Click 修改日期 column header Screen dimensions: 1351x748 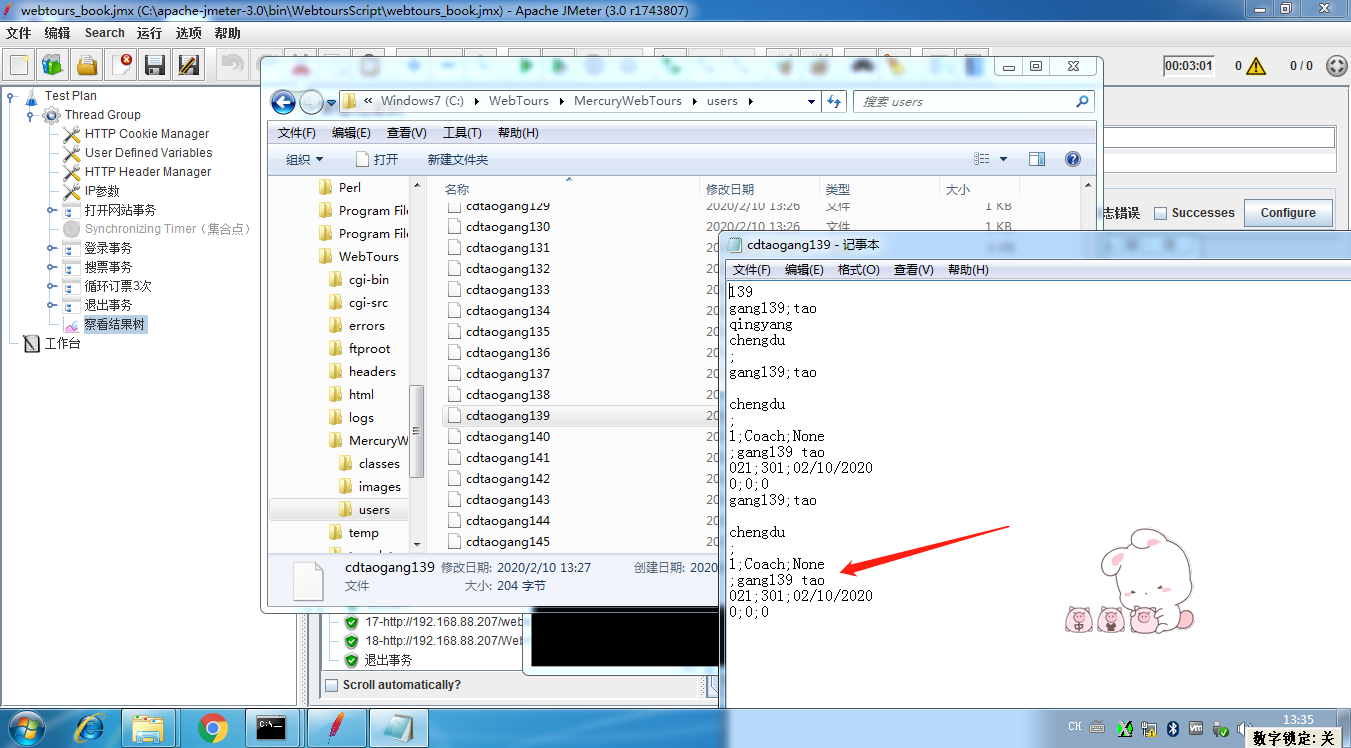[x=730, y=189]
